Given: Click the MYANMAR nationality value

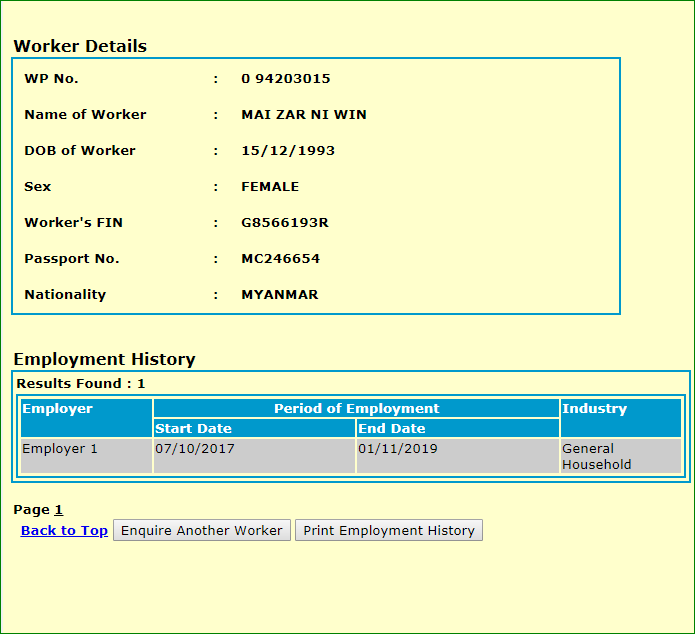Looking at the screenshot, I should click(280, 295).
